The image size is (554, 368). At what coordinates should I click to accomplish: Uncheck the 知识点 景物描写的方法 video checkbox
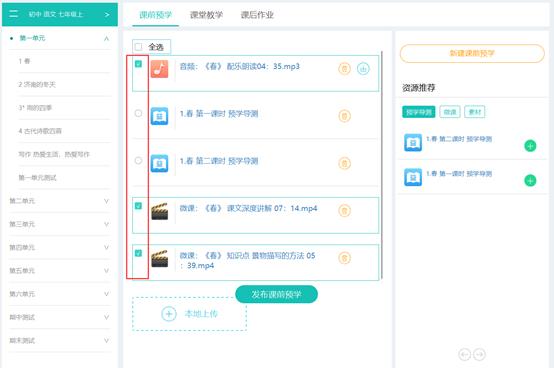138,253
